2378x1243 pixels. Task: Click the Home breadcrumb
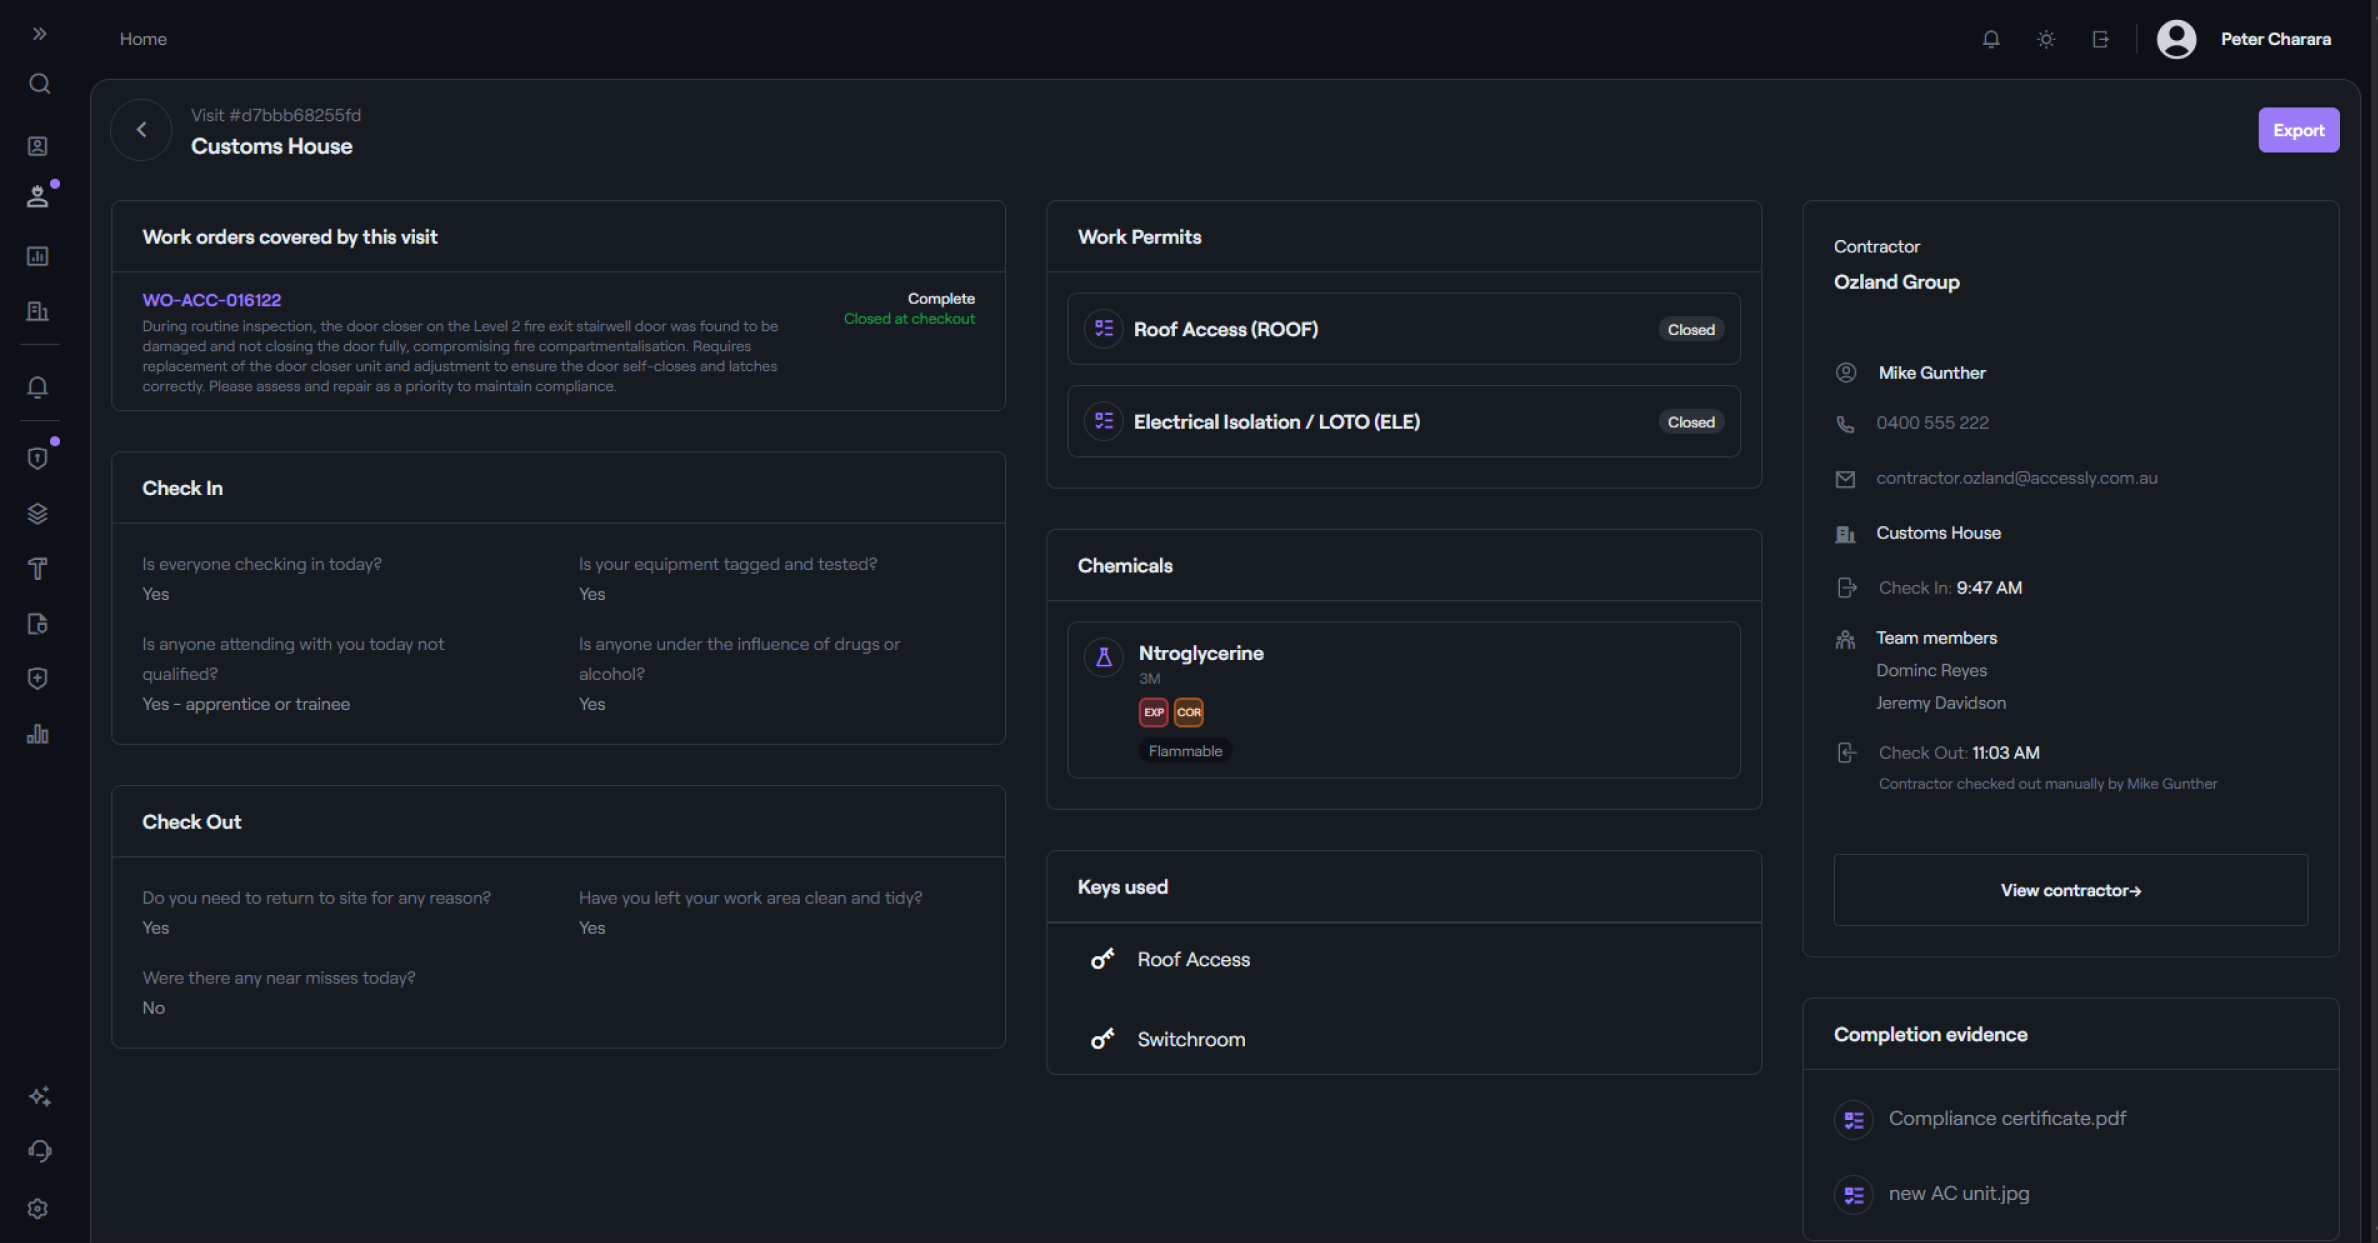[x=143, y=39]
